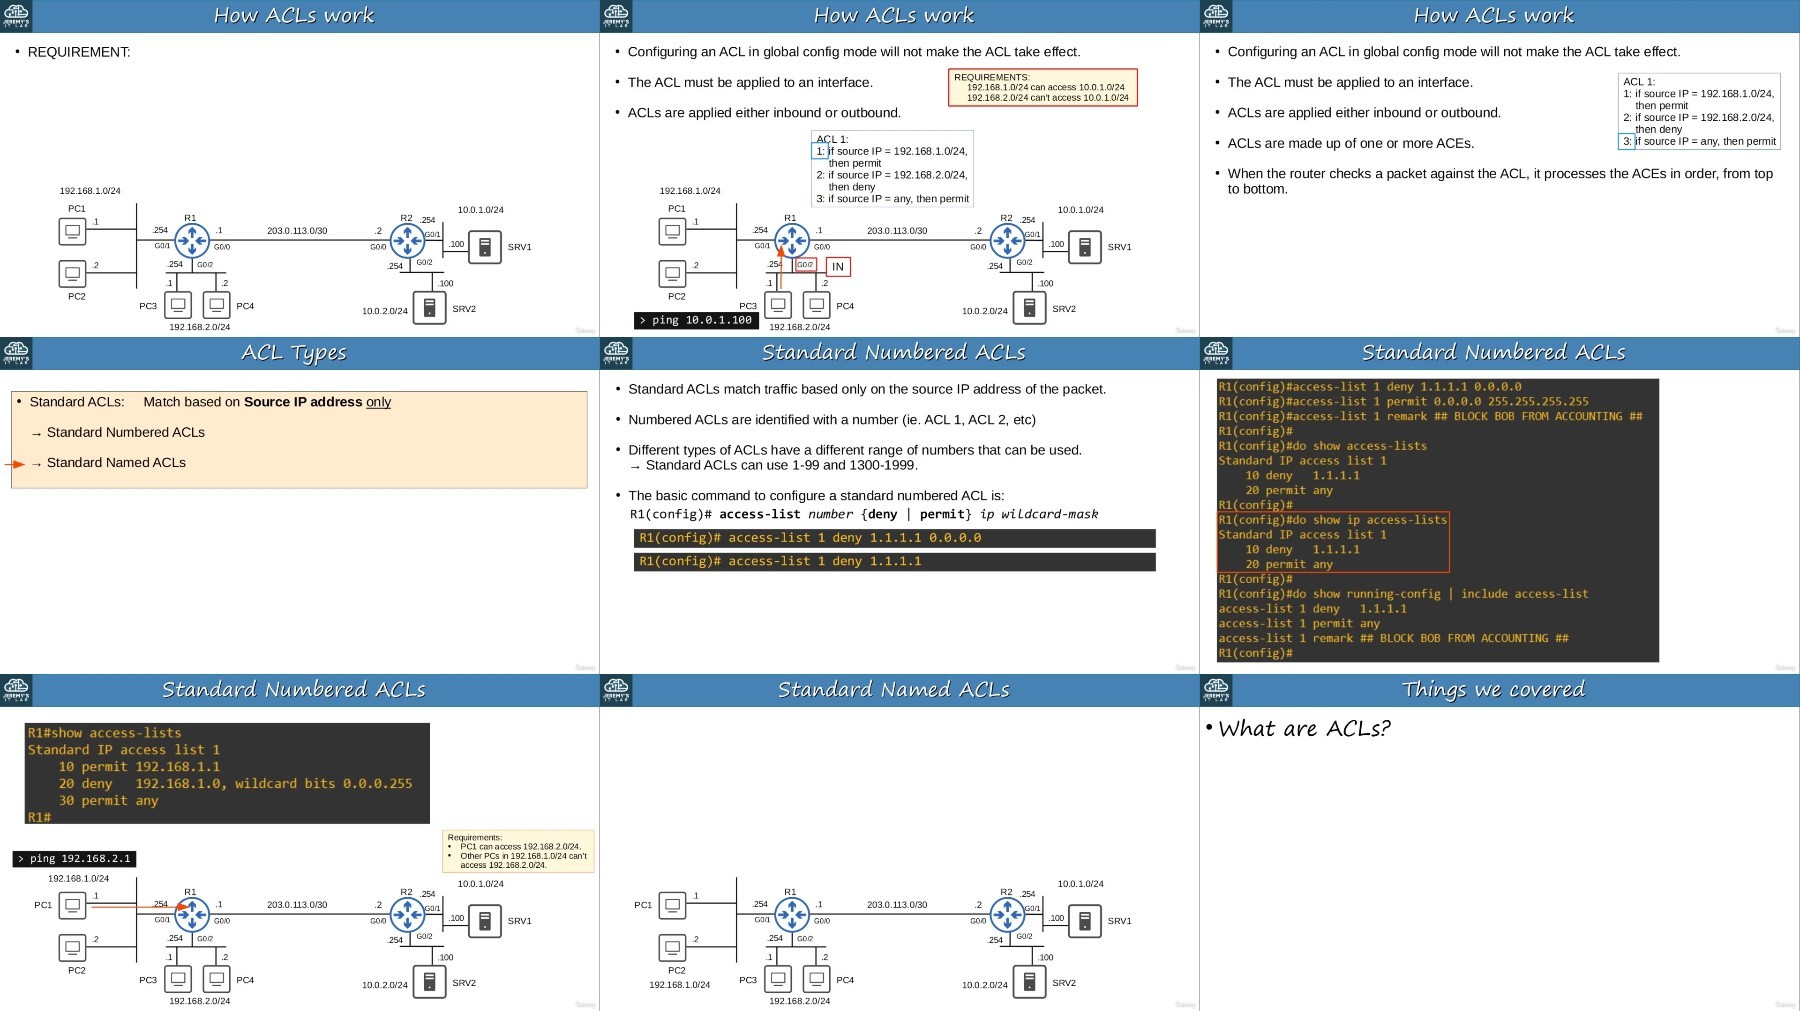Click PC1 icon in the ping 10.0.1.100 slide
Image resolution: width=1800 pixels, height=1011 pixels.
673,231
